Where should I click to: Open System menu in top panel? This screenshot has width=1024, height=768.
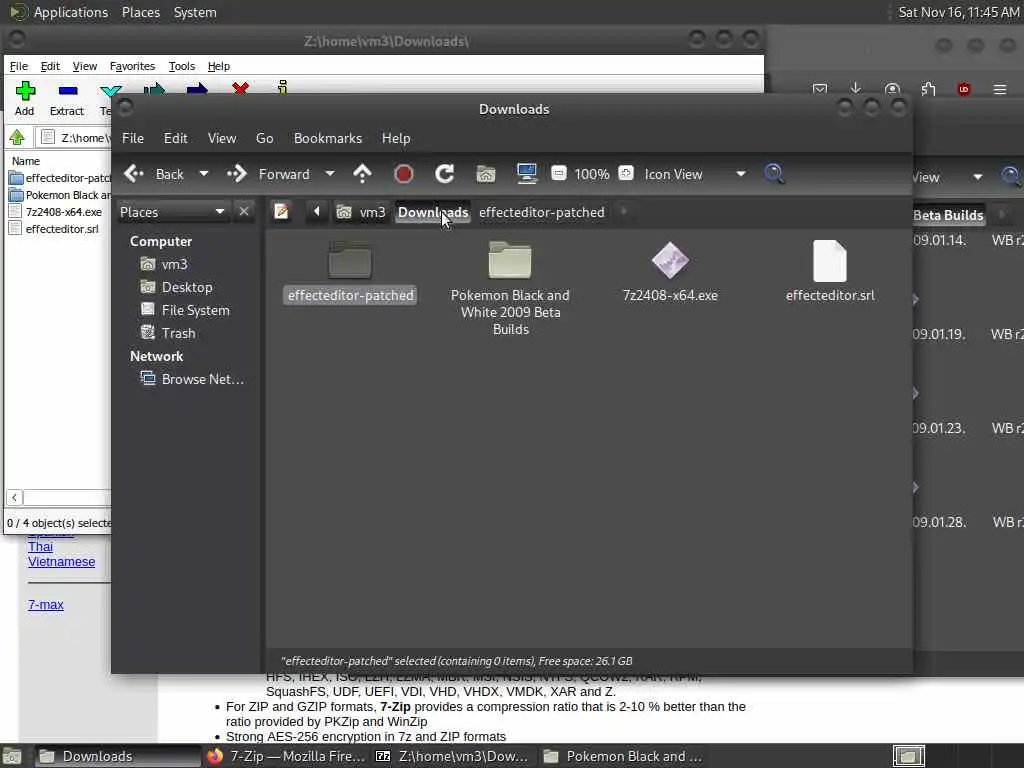tap(195, 12)
